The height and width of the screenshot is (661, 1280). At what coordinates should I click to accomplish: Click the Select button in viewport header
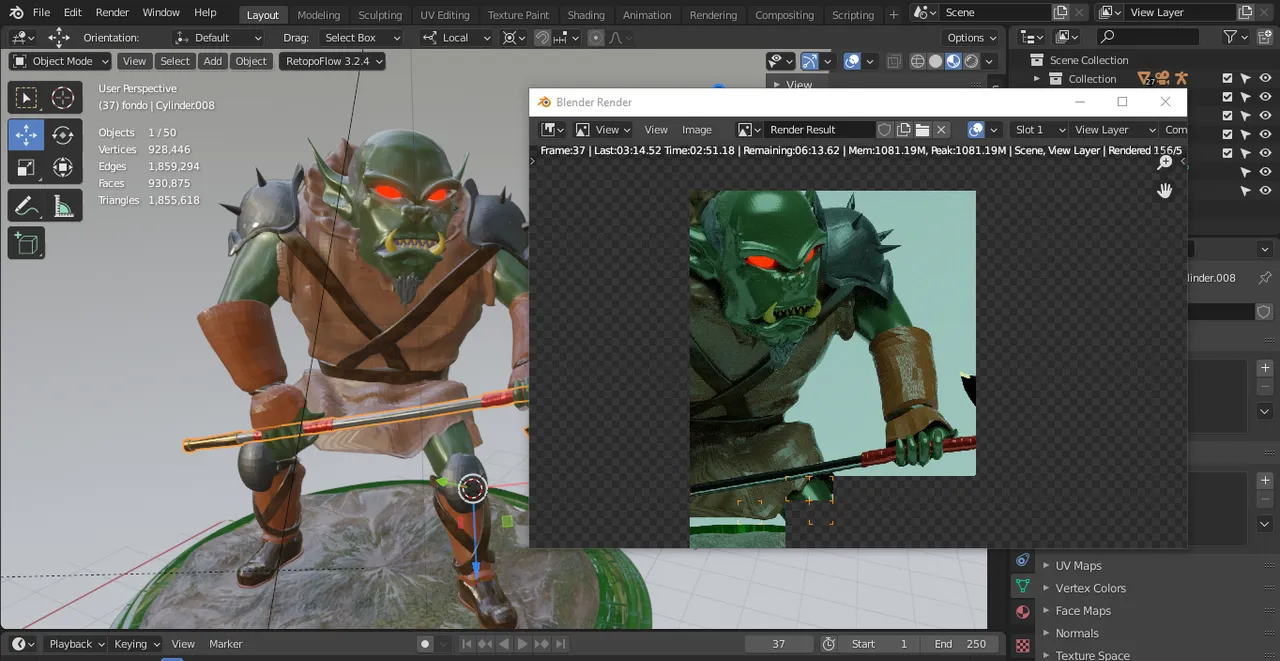[x=175, y=61]
